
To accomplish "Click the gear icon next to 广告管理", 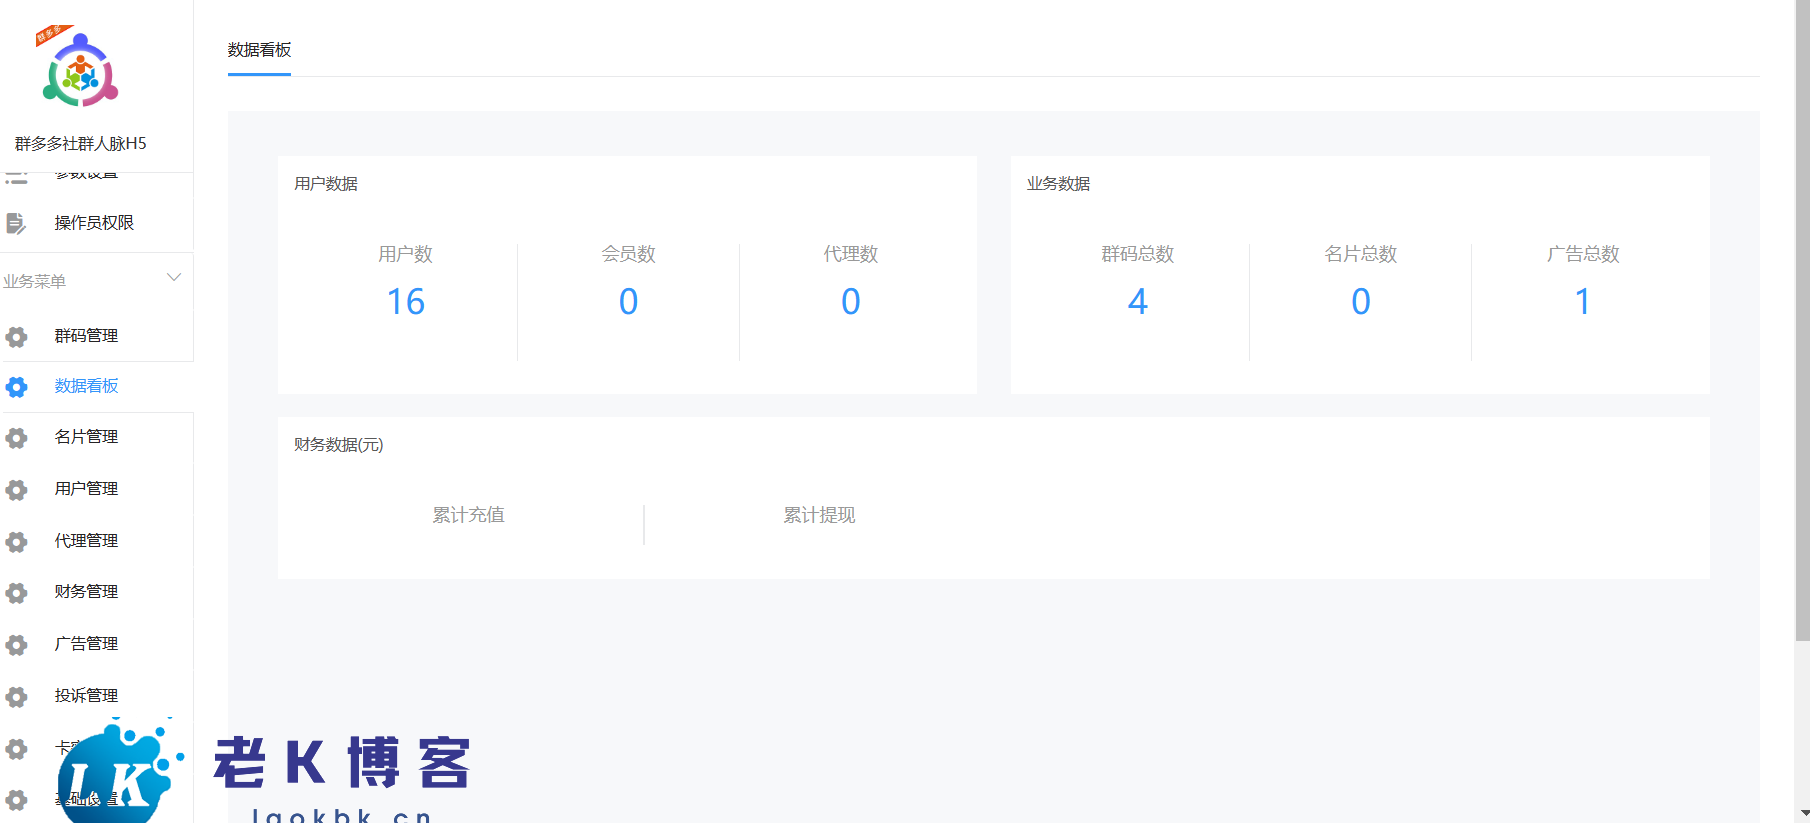I will pyautogui.click(x=17, y=645).
